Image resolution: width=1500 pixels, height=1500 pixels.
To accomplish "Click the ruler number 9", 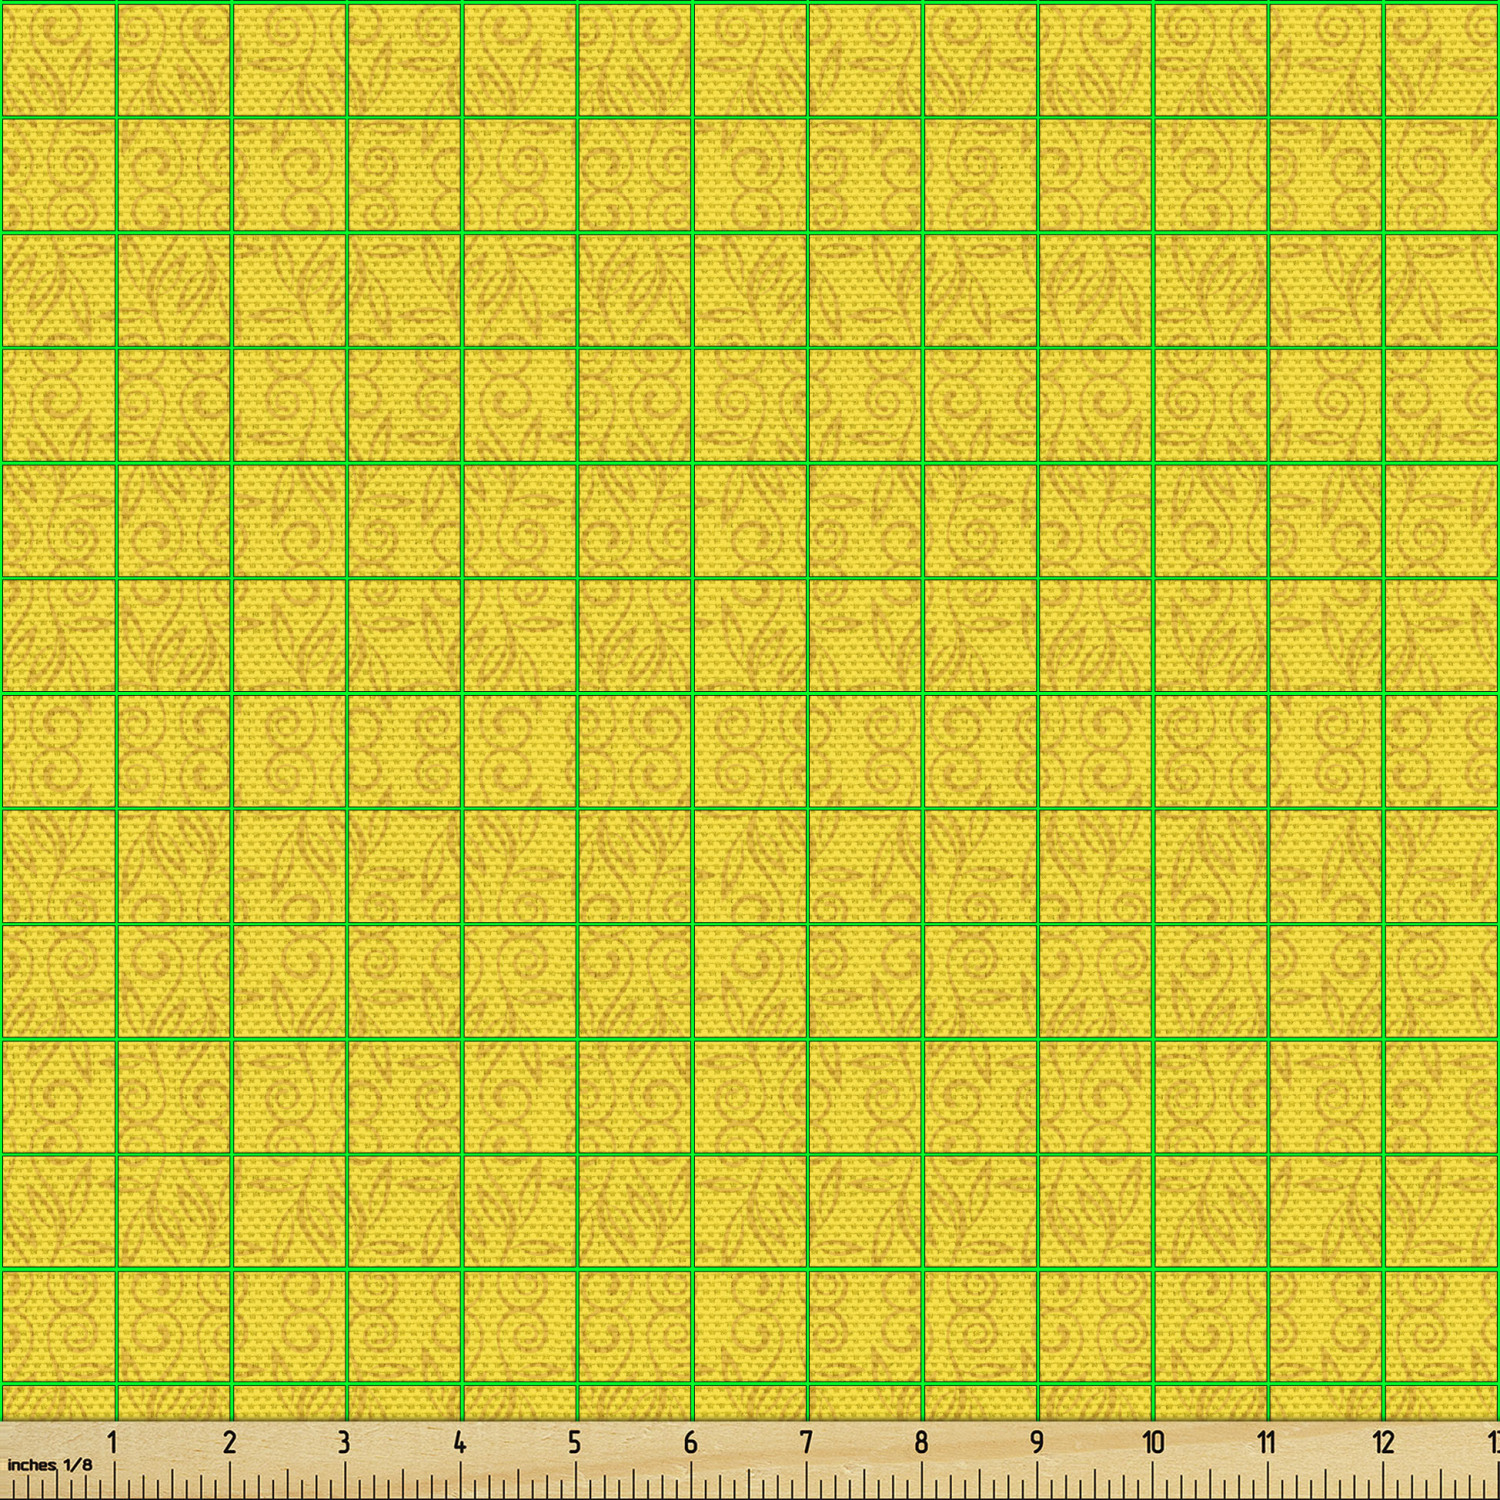I will (1037, 1442).
